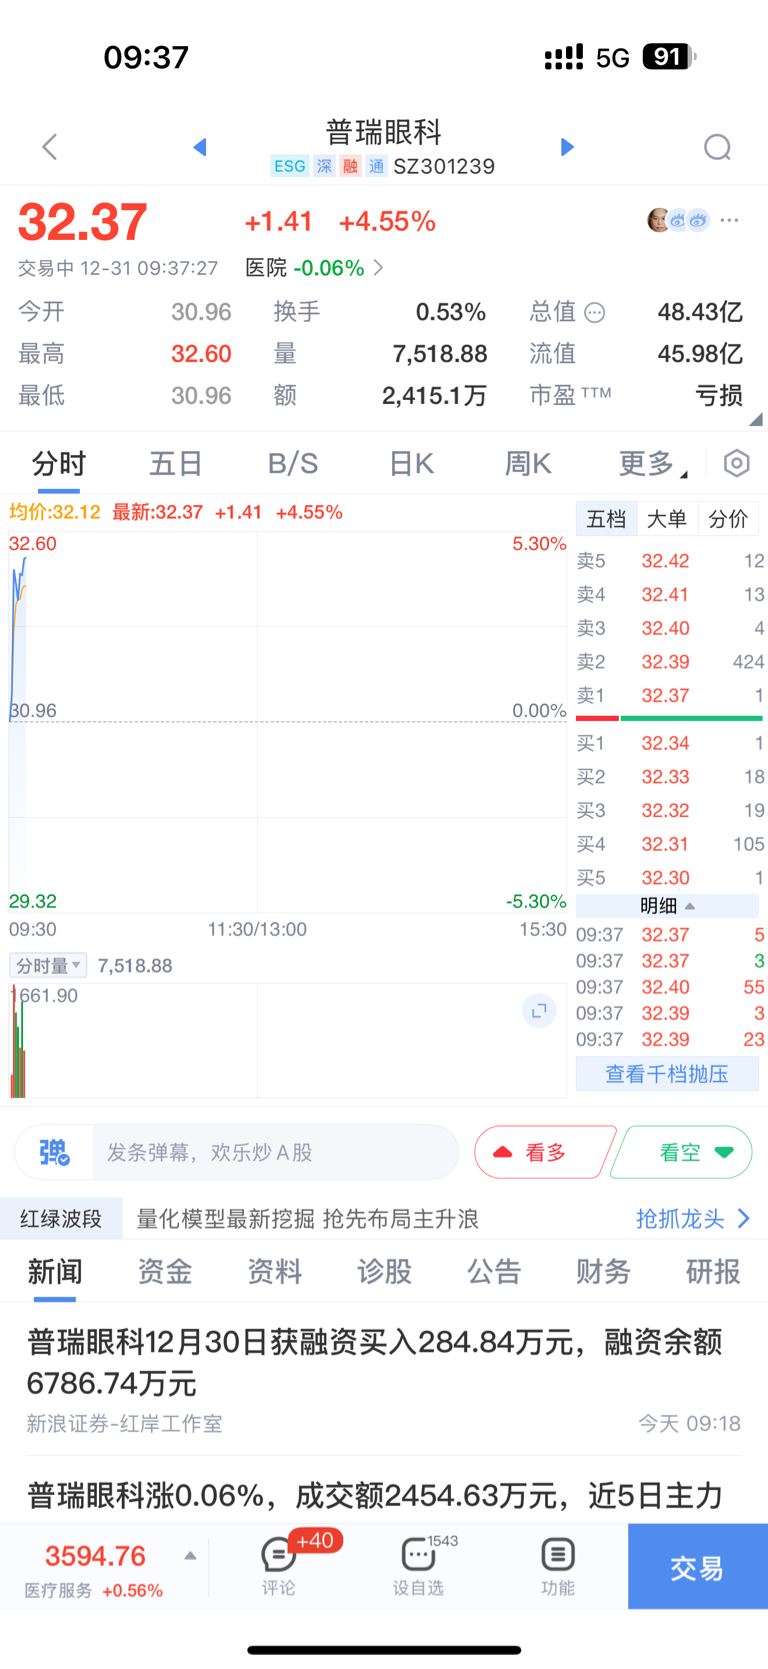Image resolution: width=768 pixels, height=1669 pixels.
Task: Select 日K chart tab
Action: [x=411, y=464]
